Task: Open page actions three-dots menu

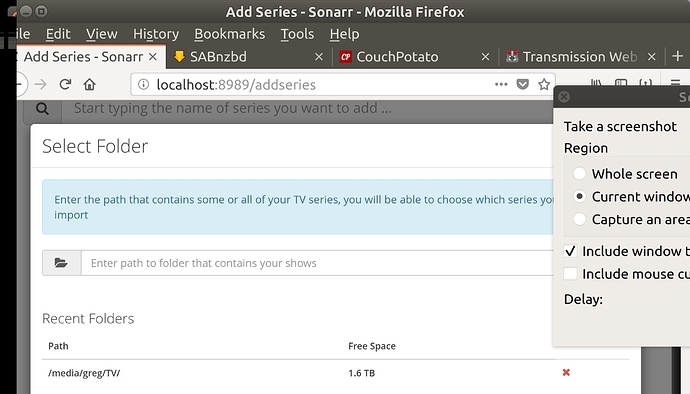Action: click(501, 84)
